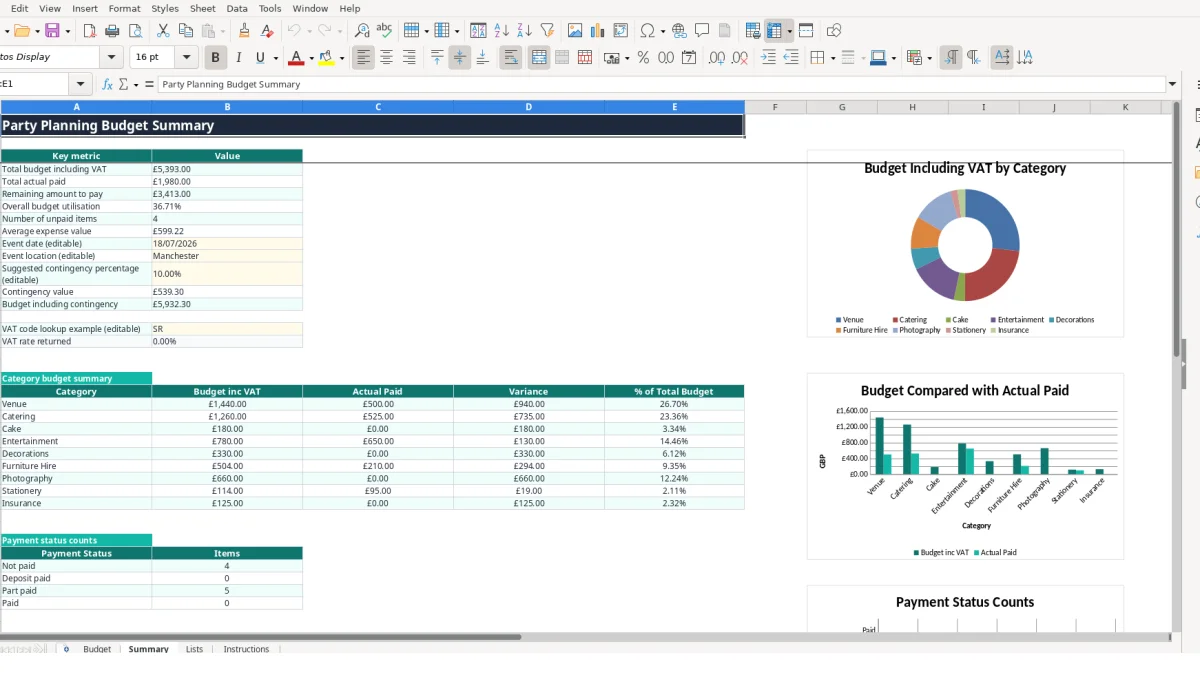1200x675 pixels.
Task: Open the font size dropdown
Action: tap(186, 57)
